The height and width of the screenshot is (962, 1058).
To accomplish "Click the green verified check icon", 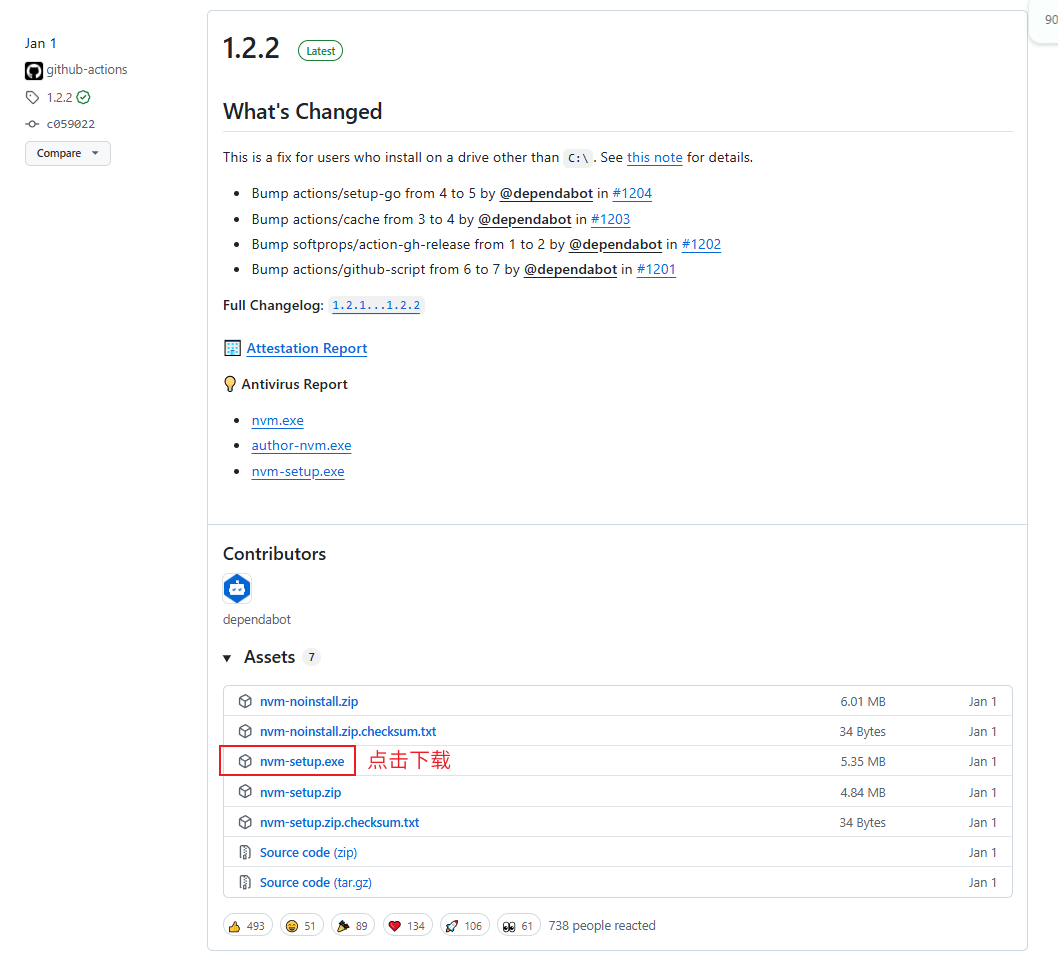I will click(83, 97).
